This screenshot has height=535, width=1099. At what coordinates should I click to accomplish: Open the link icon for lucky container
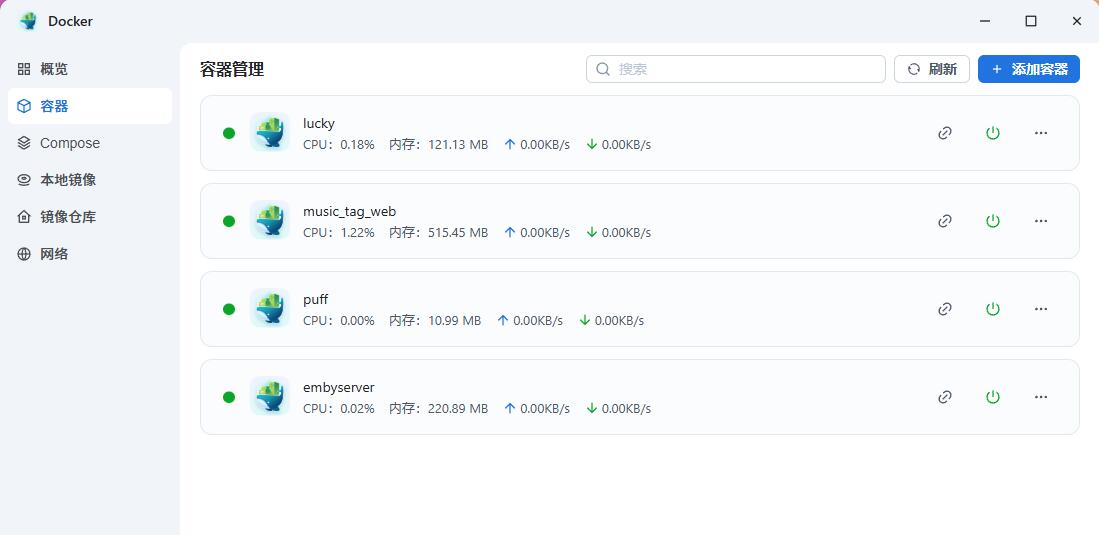[x=945, y=133]
